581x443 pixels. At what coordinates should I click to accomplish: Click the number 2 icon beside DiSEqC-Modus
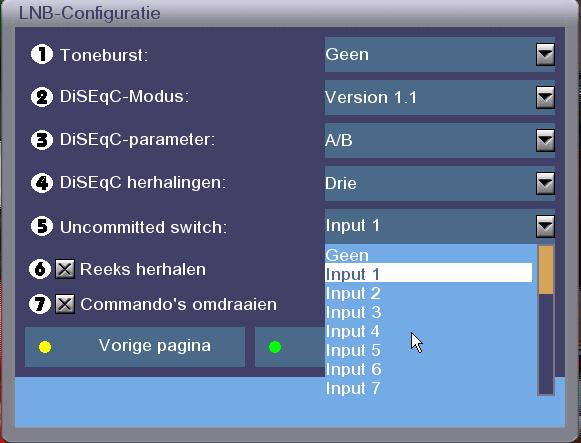coord(42,97)
